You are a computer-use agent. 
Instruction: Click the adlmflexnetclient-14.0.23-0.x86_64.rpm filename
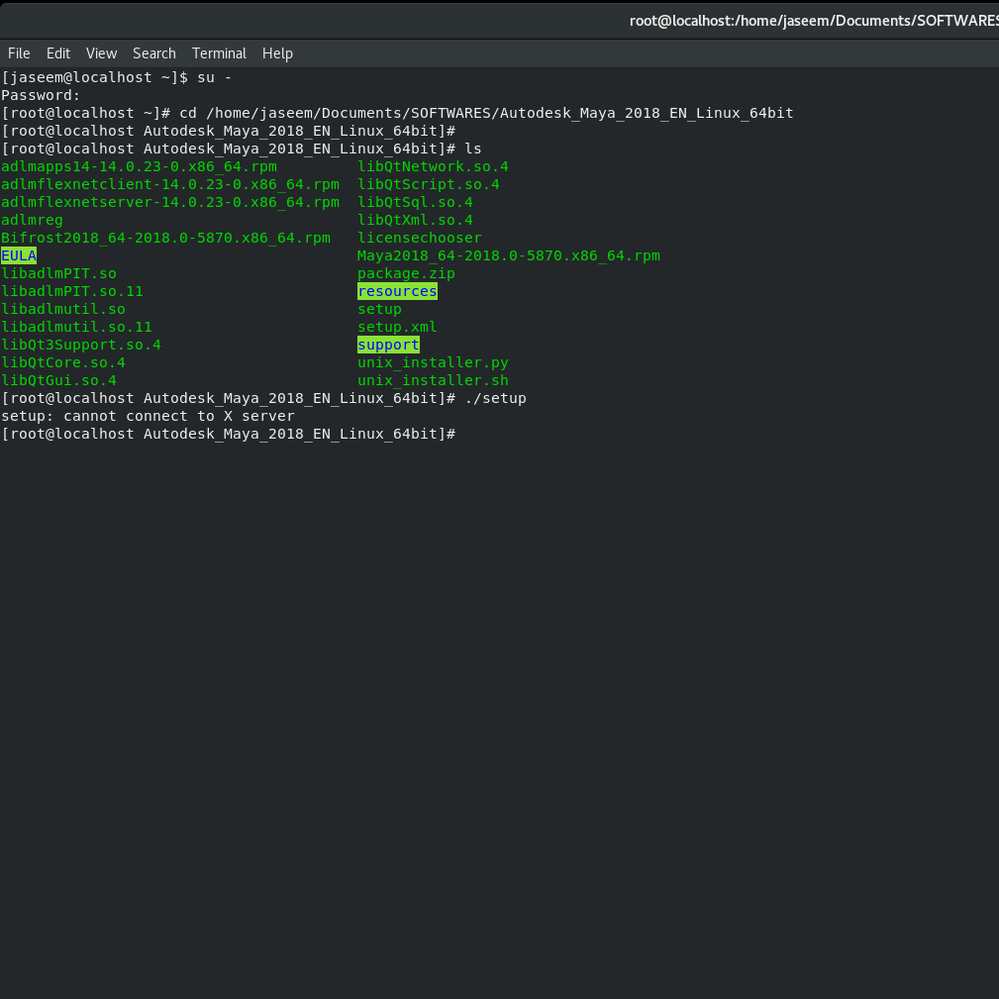coord(170,184)
